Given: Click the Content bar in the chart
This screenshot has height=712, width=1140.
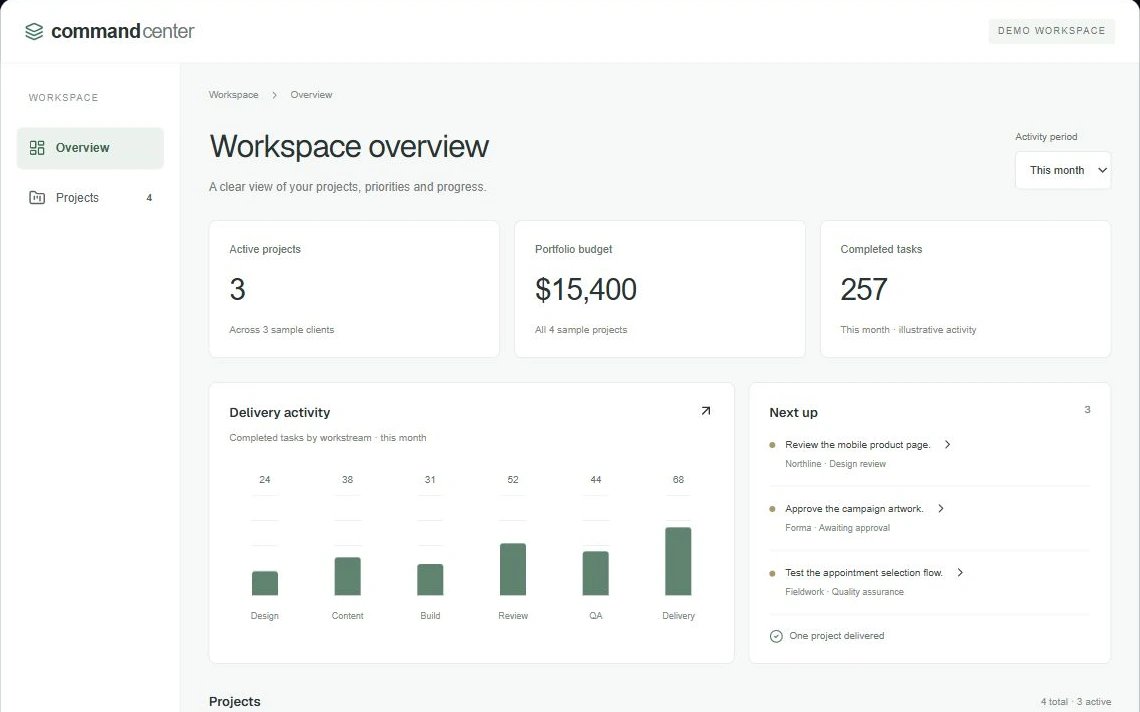Looking at the screenshot, I should [348, 576].
